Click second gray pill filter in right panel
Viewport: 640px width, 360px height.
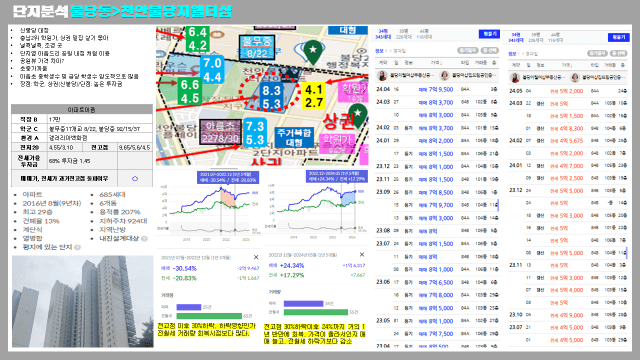click(619, 53)
